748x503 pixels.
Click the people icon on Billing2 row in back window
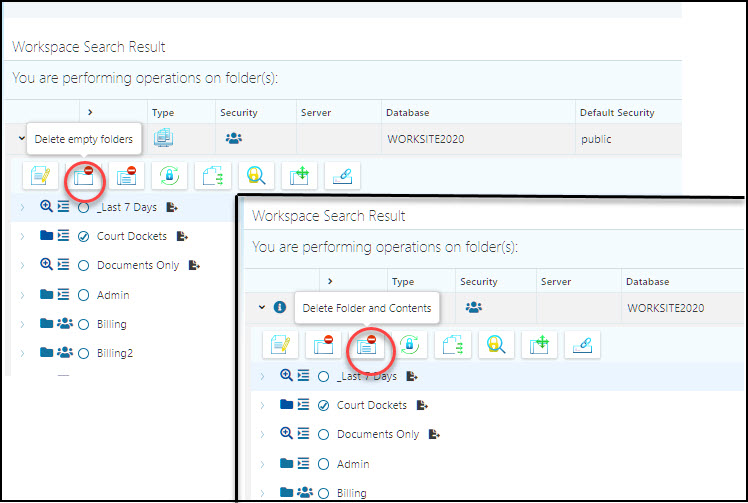coord(65,353)
